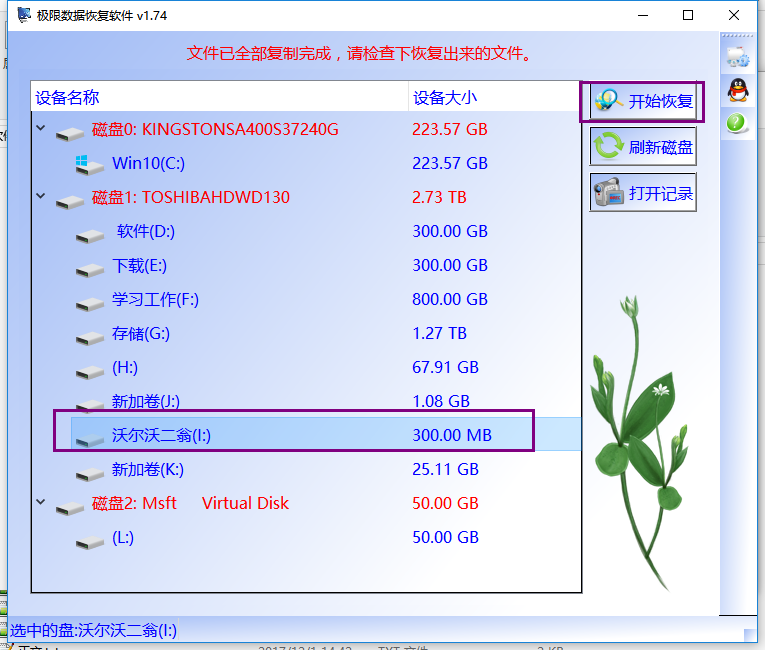Click the drive icon next to 下载(E:)
Screen dimensions: 765x650
(x=90, y=270)
